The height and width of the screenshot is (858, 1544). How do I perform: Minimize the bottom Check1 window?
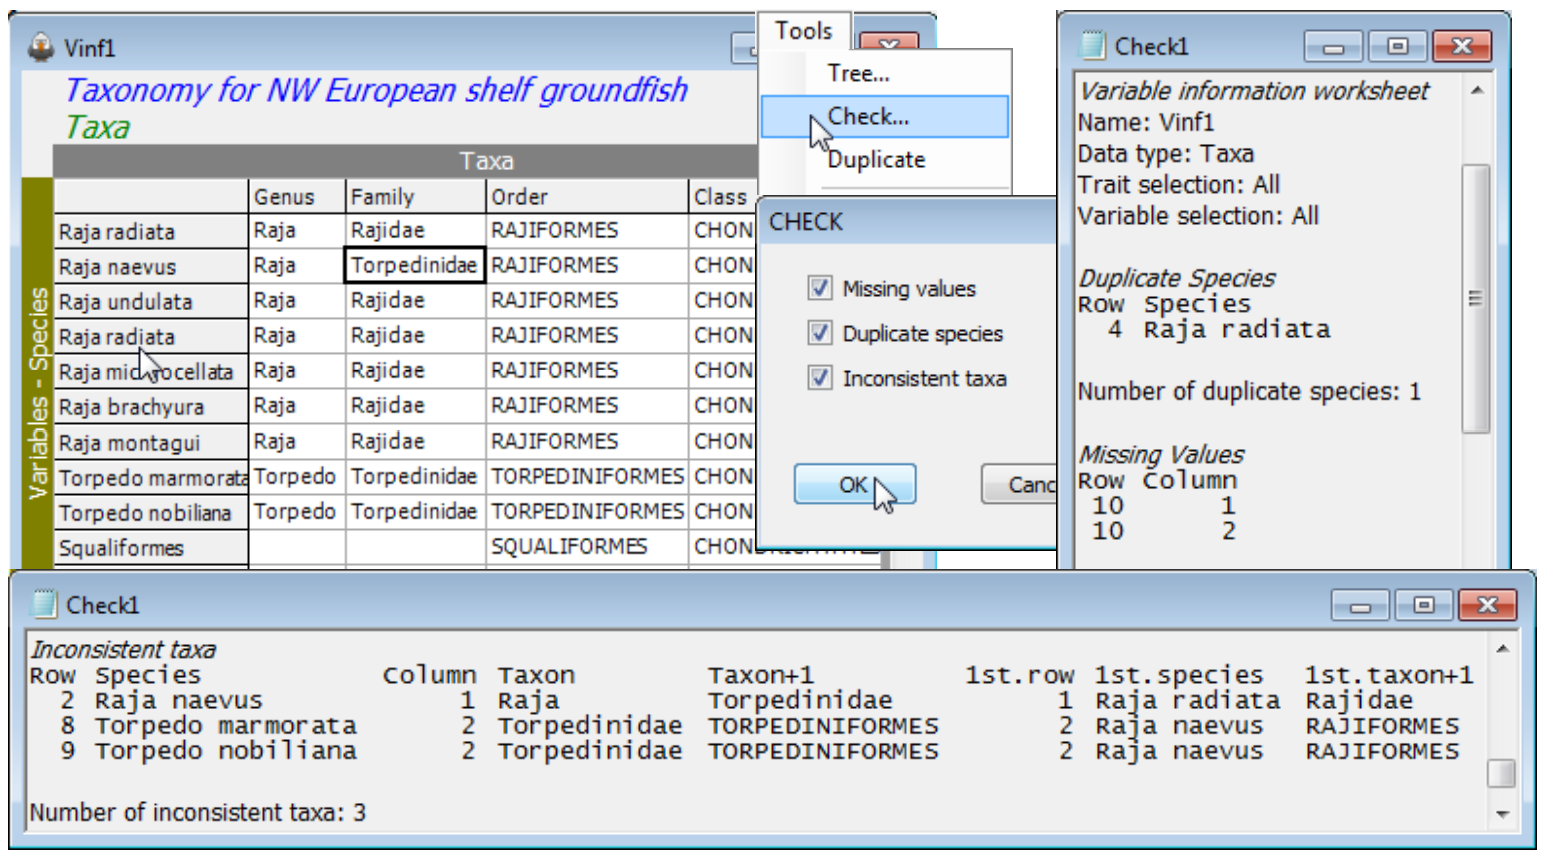1360,605
